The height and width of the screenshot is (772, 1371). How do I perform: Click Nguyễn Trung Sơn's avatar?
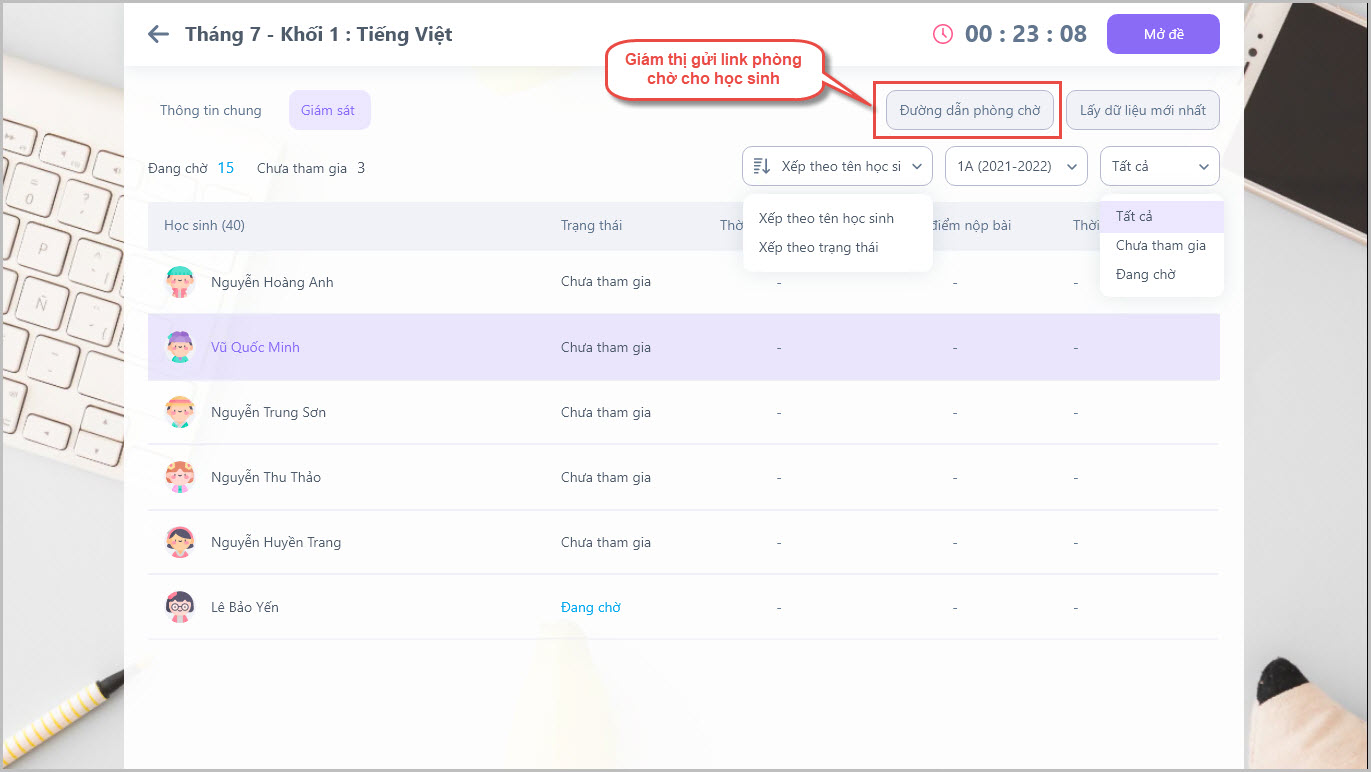[x=180, y=412]
